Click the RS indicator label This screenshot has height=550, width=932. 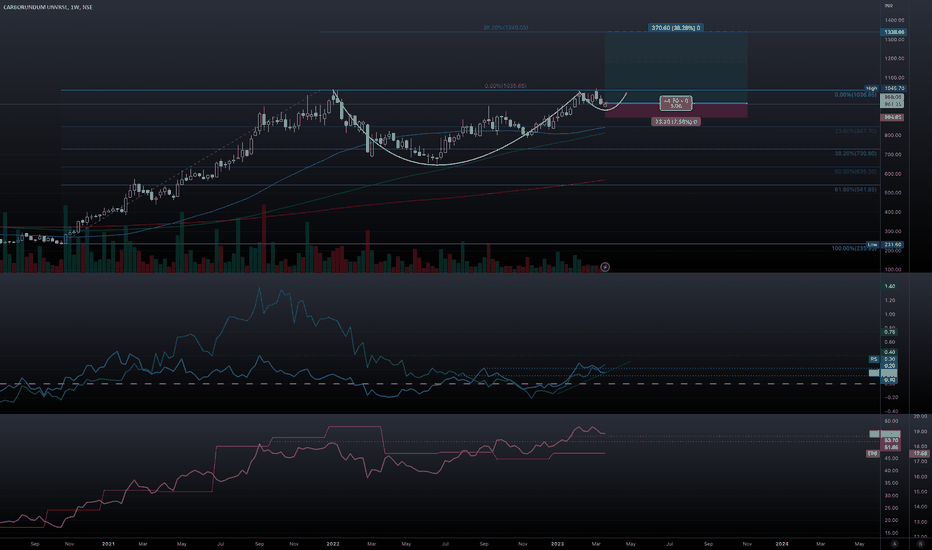[874, 359]
